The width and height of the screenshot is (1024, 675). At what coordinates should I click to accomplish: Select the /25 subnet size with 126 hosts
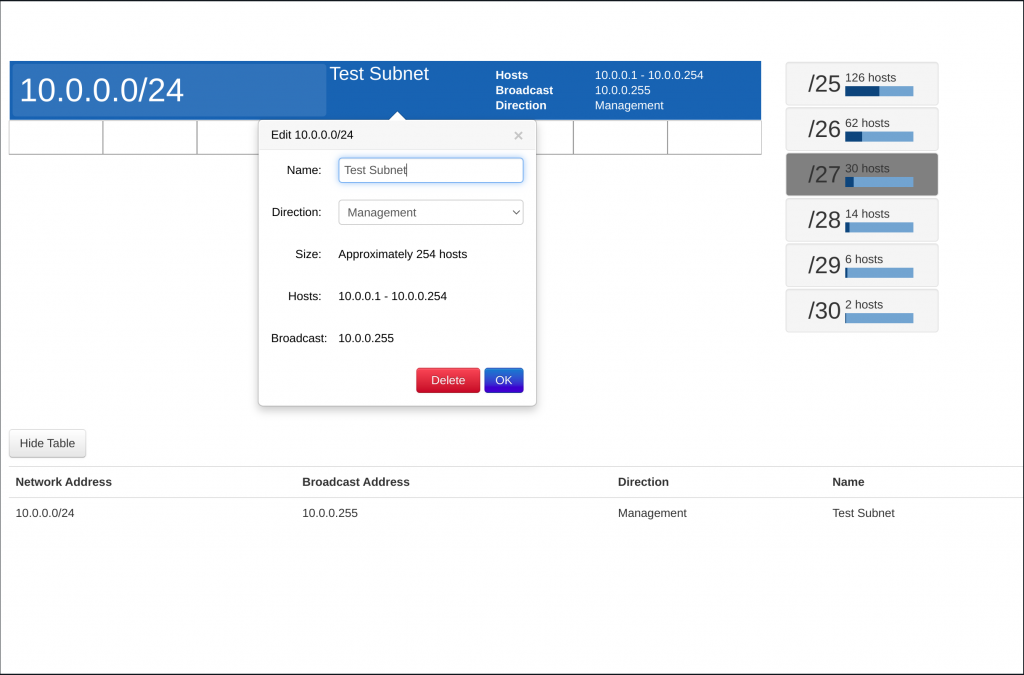(861, 83)
